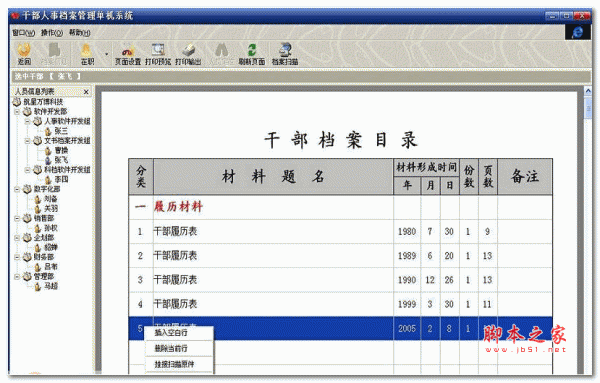Screen dimensions: 600x383
Task: Click the year cell 1980
Action: click(x=407, y=231)
